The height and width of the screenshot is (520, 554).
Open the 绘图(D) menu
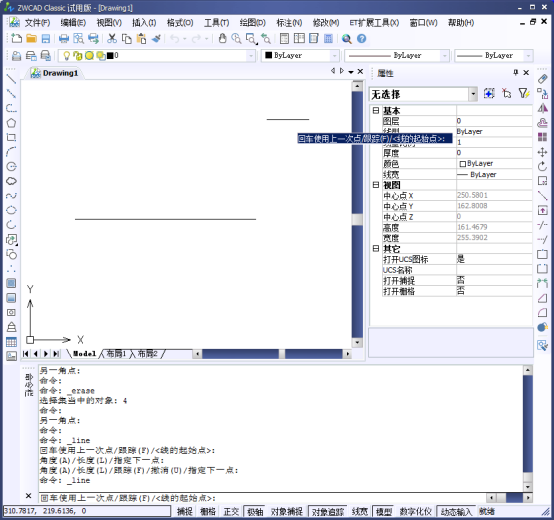click(x=253, y=23)
